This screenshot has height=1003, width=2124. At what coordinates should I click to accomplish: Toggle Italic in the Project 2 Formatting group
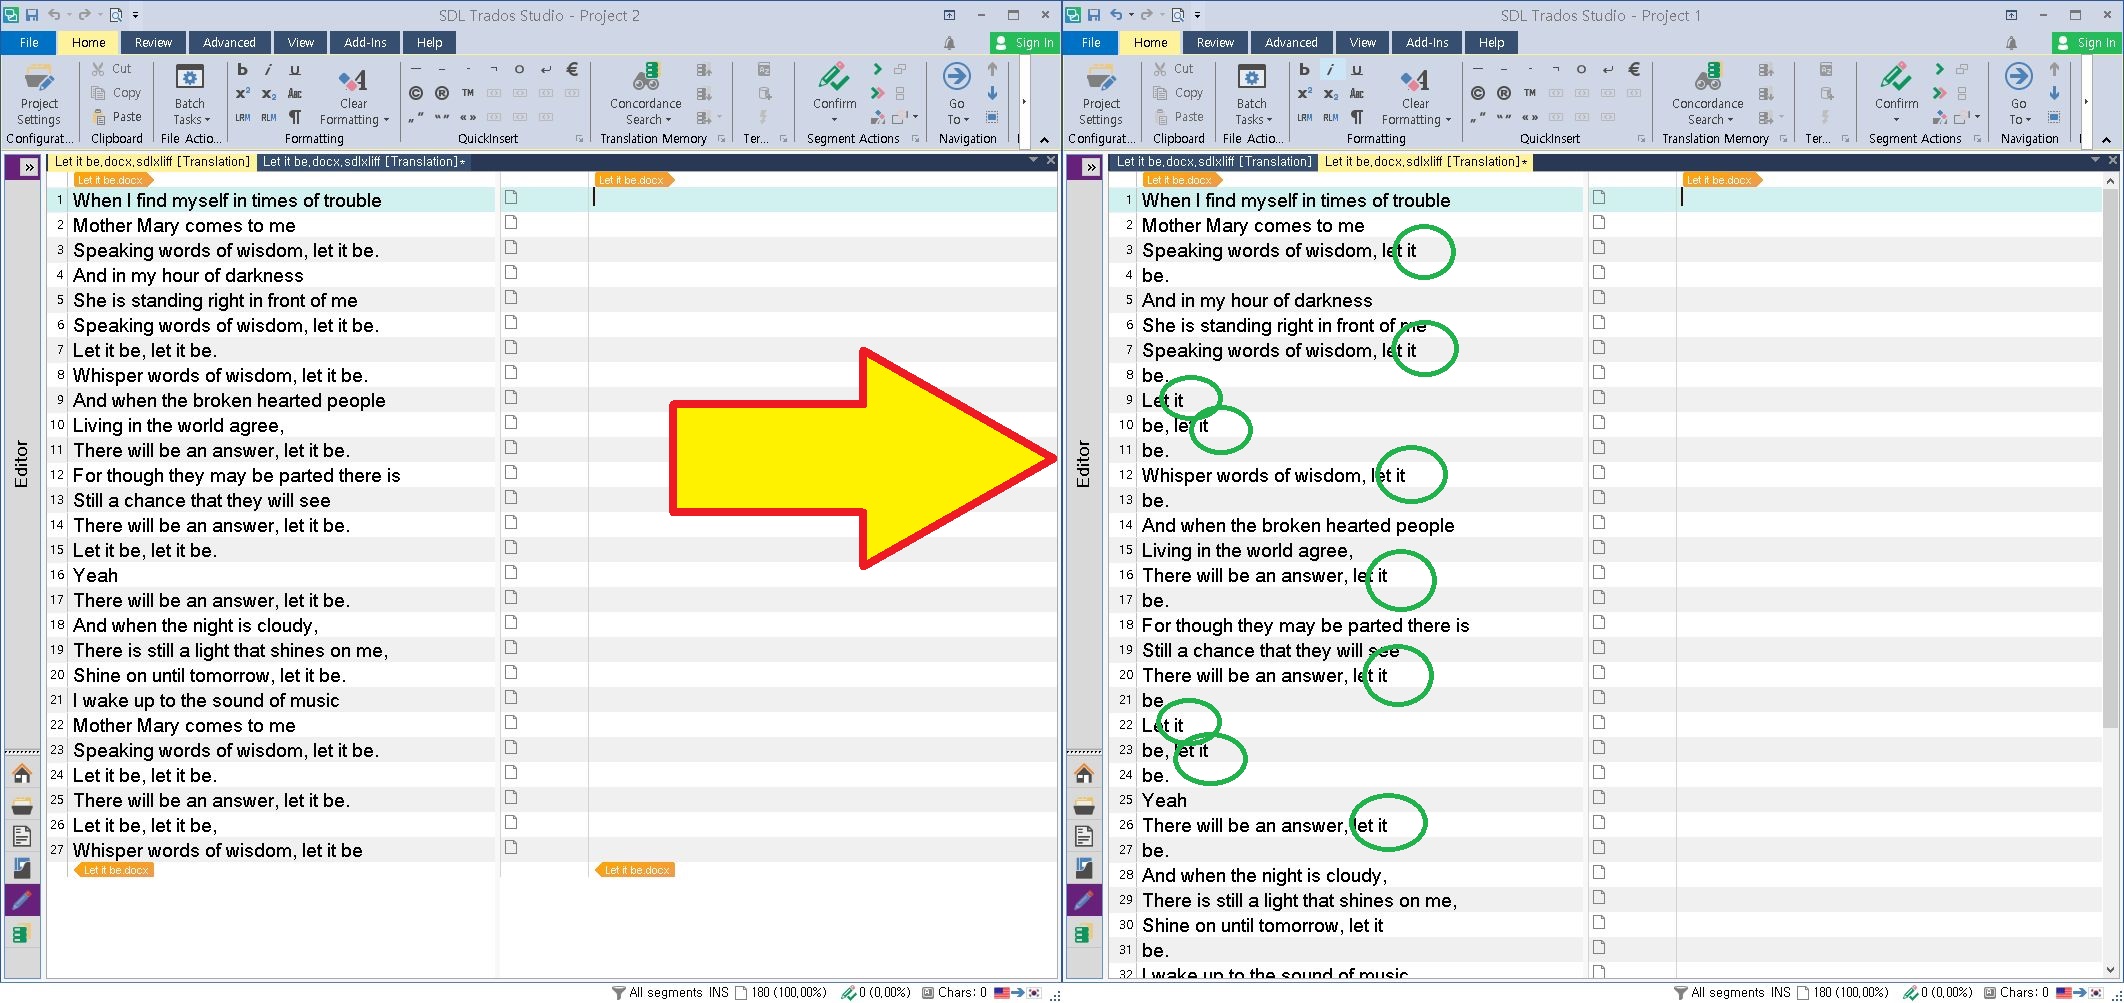[x=268, y=69]
